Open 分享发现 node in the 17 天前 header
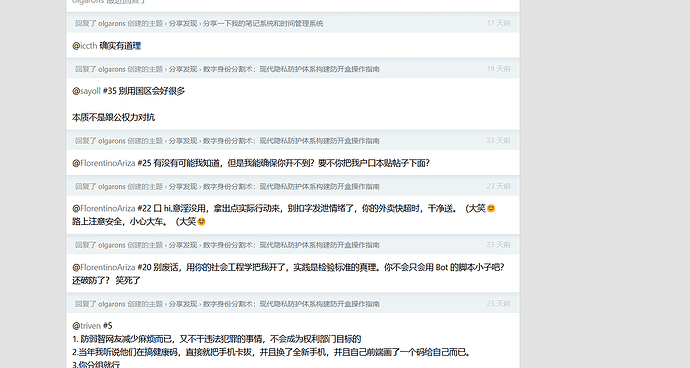Screen dimensions: 690x368 pyautogui.click(x=183, y=23)
